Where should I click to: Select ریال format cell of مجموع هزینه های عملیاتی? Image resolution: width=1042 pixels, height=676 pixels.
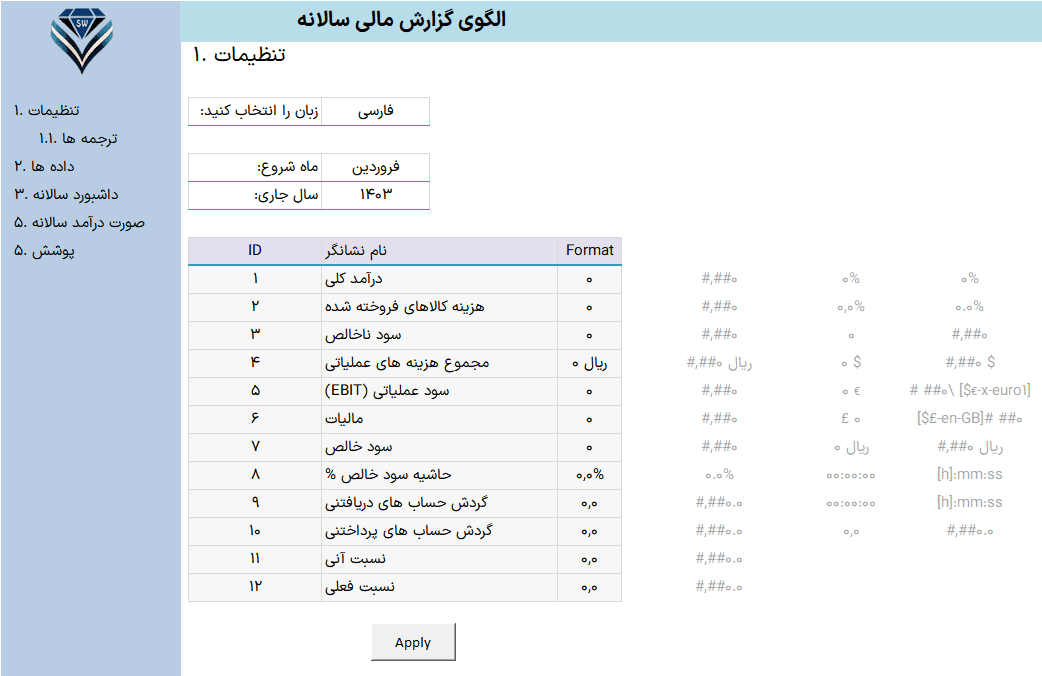tap(589, 363)
